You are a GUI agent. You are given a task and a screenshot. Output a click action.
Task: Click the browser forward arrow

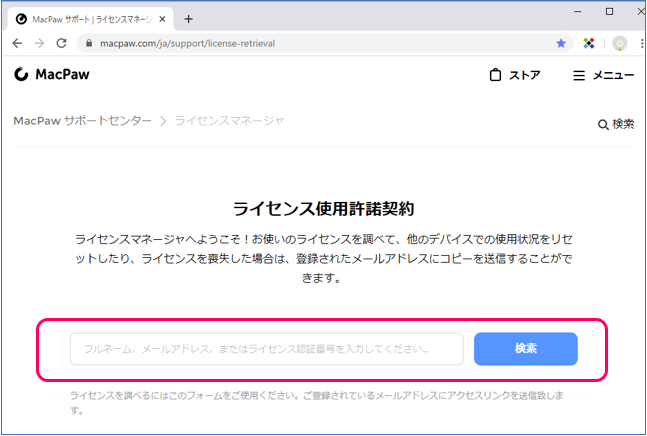[x=39, y=43]
